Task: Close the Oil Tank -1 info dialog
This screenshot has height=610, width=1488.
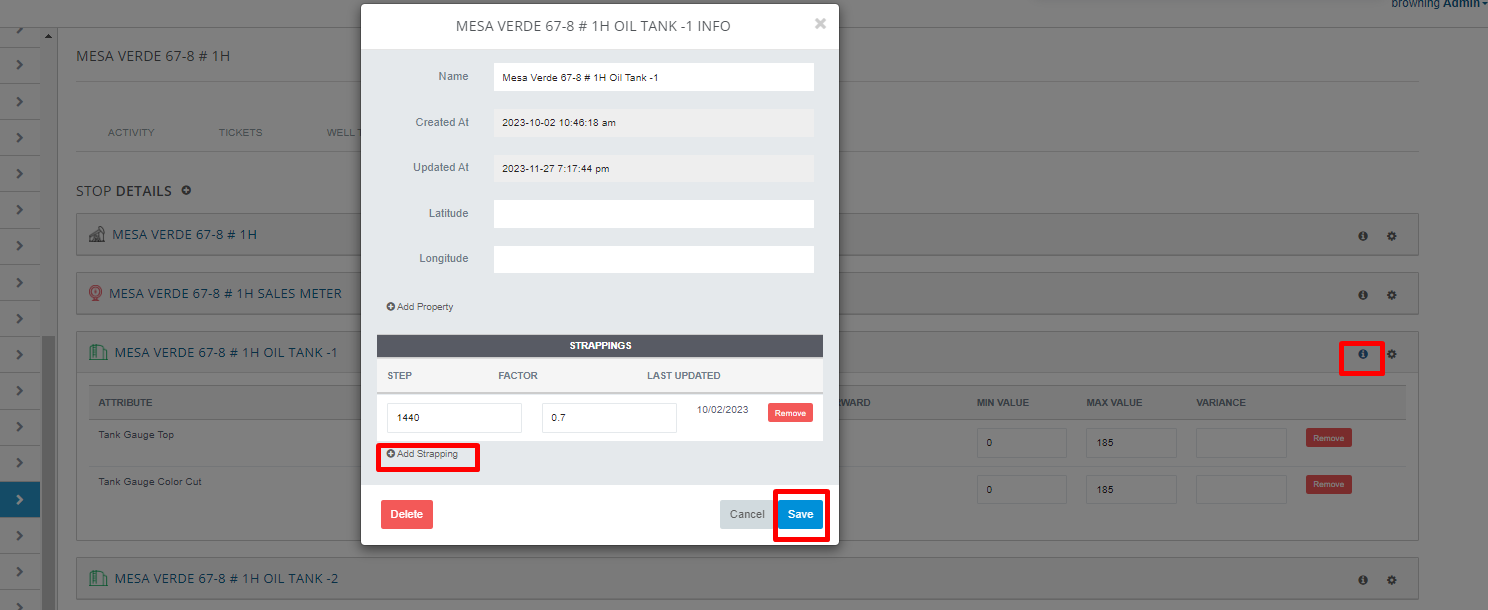Action: pyautogui.click(x=820, y=23)
